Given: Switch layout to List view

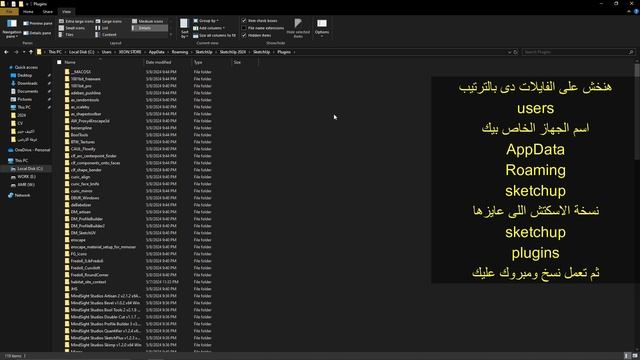Looking at the screenshot, I should click(x=102, y=28).
